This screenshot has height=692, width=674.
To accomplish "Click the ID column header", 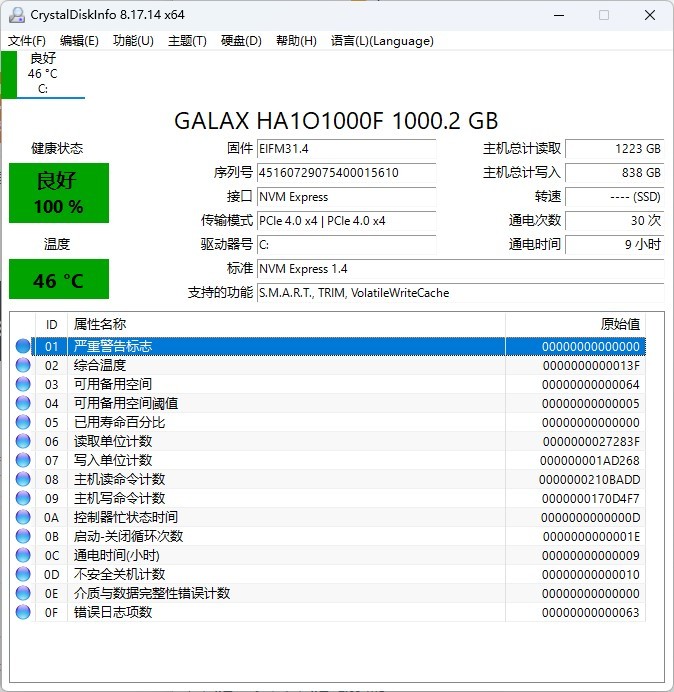I will 52,325.
